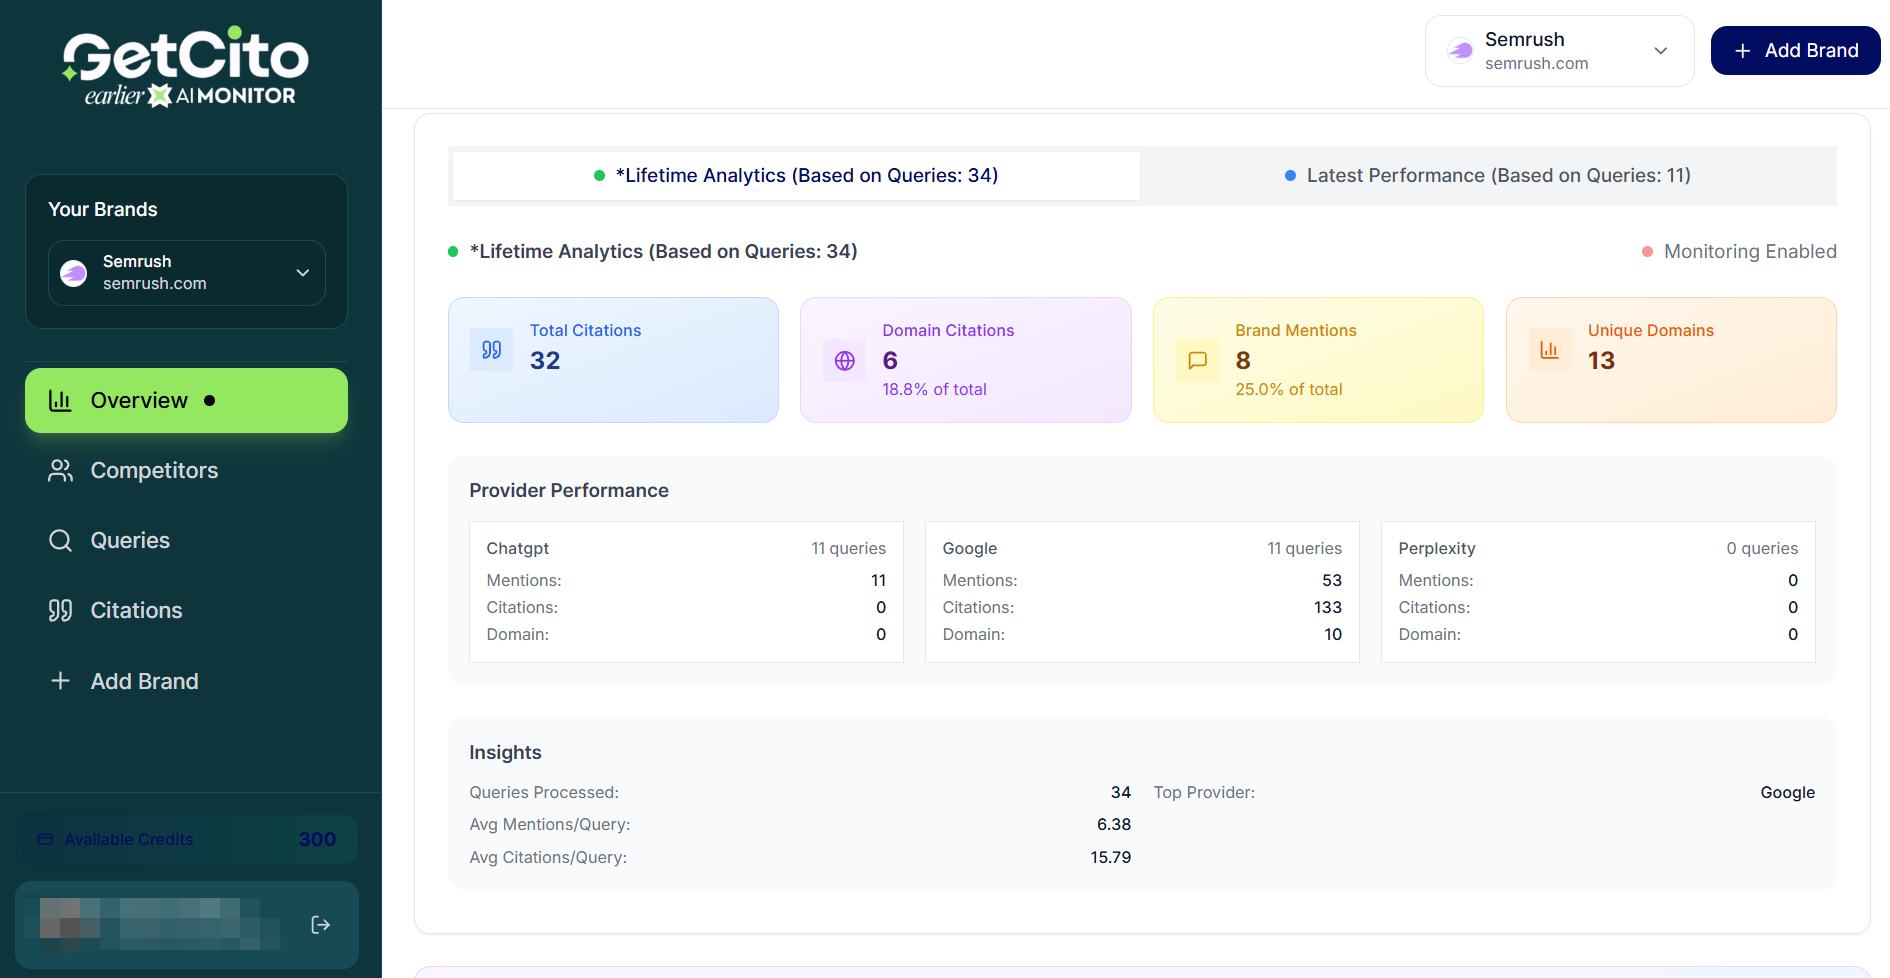Image resolution: width=1890 pixels, height=978 pixels.
Task: Switch to Lifetime Analytics tab
Action: pyautogui.click(x=796, y=176)
